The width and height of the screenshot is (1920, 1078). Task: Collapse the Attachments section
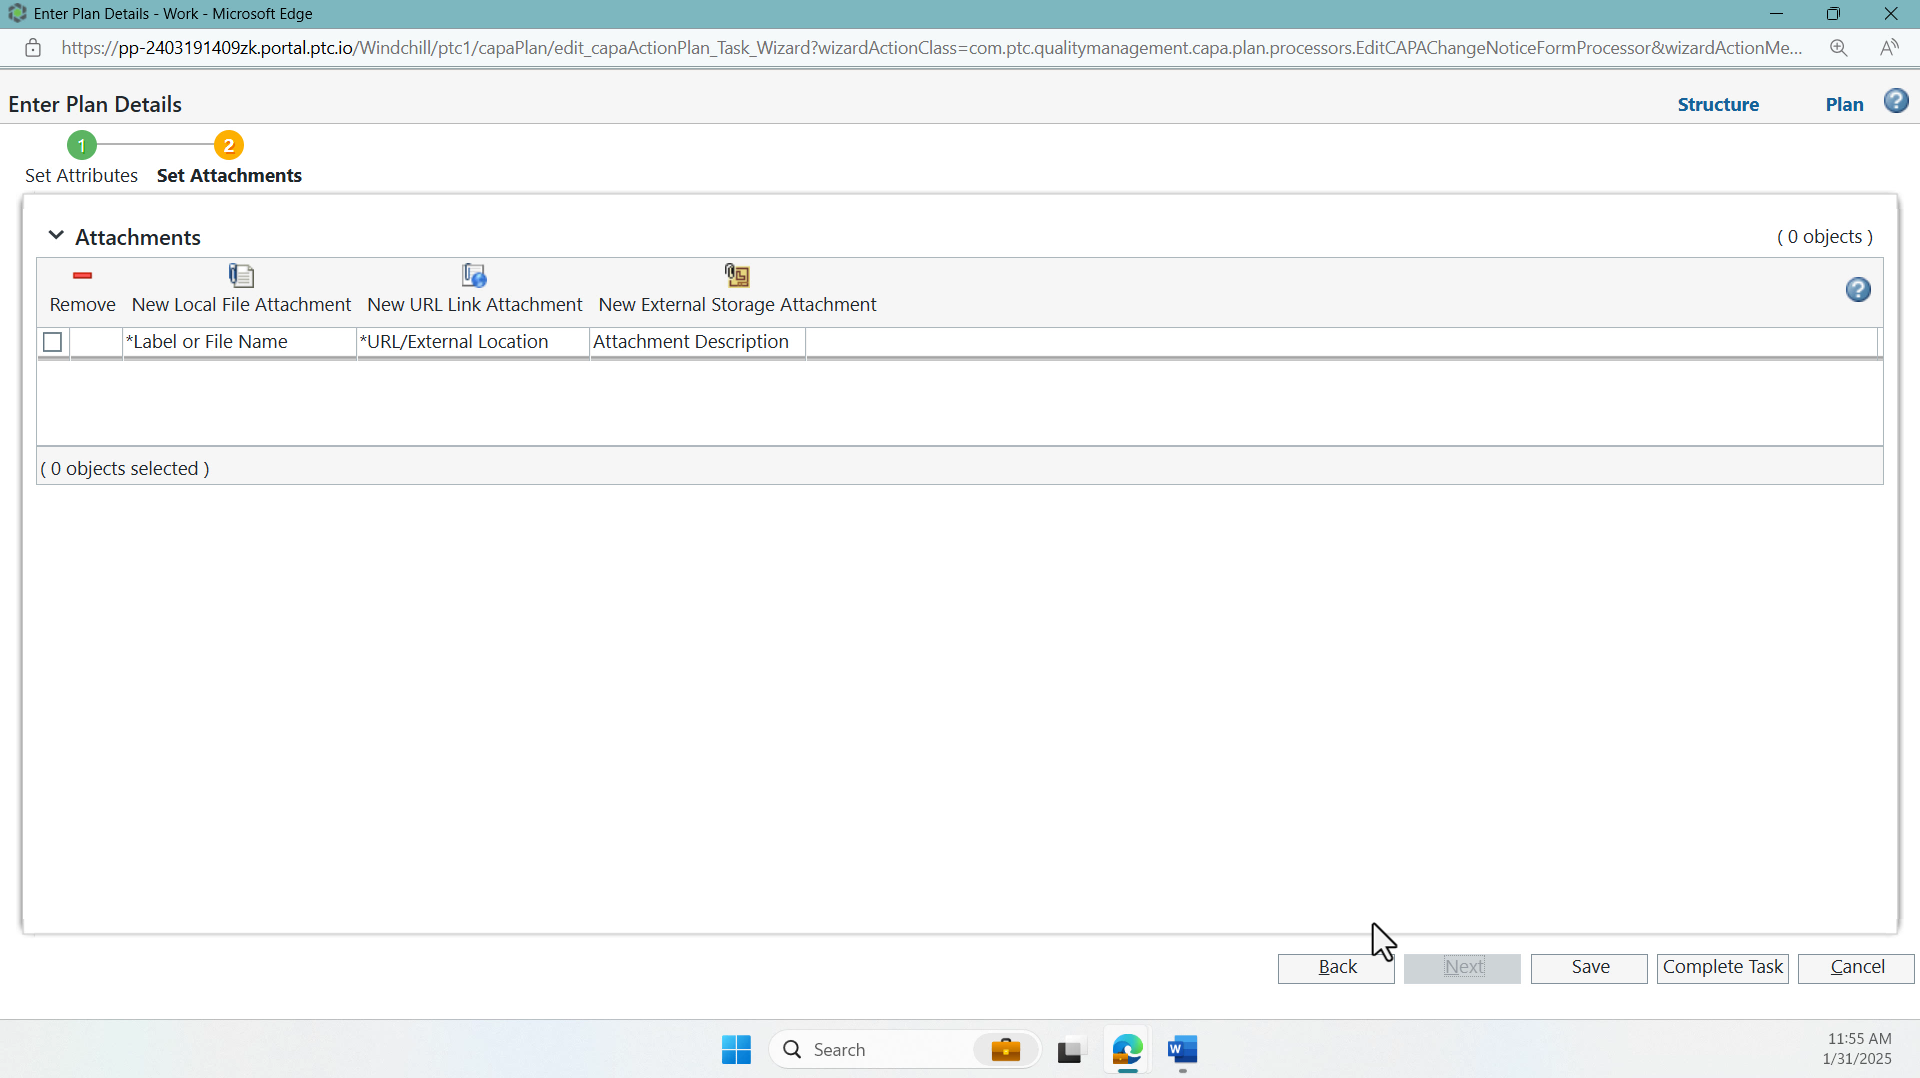(x=55, y=235)
